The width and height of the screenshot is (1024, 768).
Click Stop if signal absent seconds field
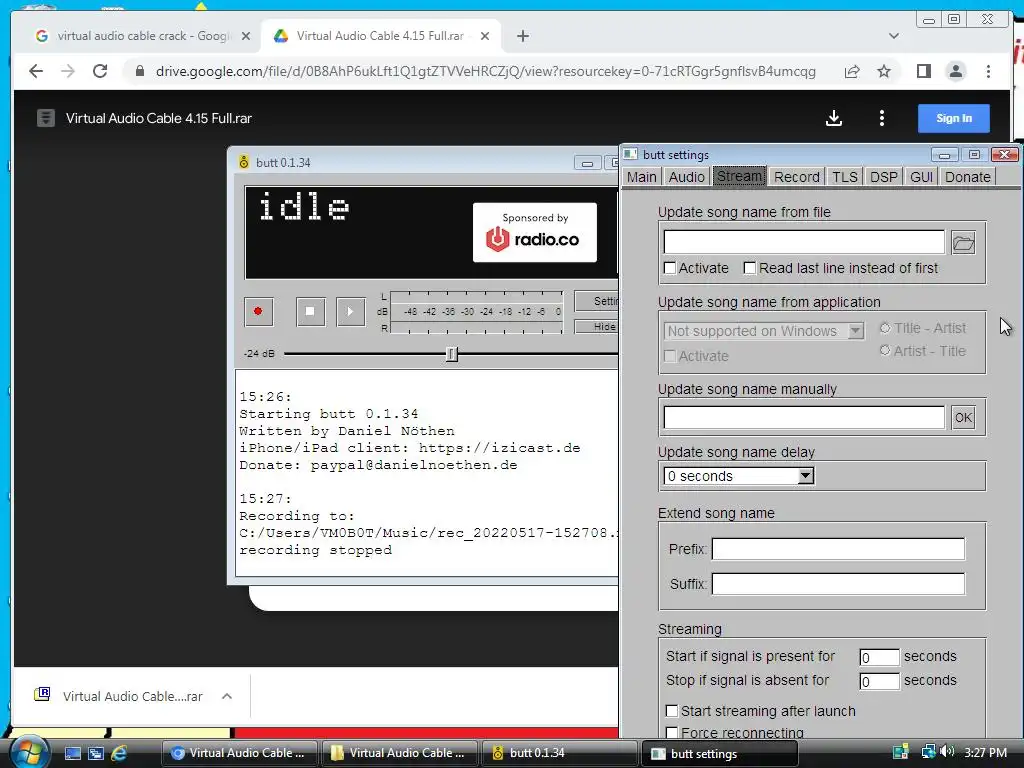(x=879, y=682)
